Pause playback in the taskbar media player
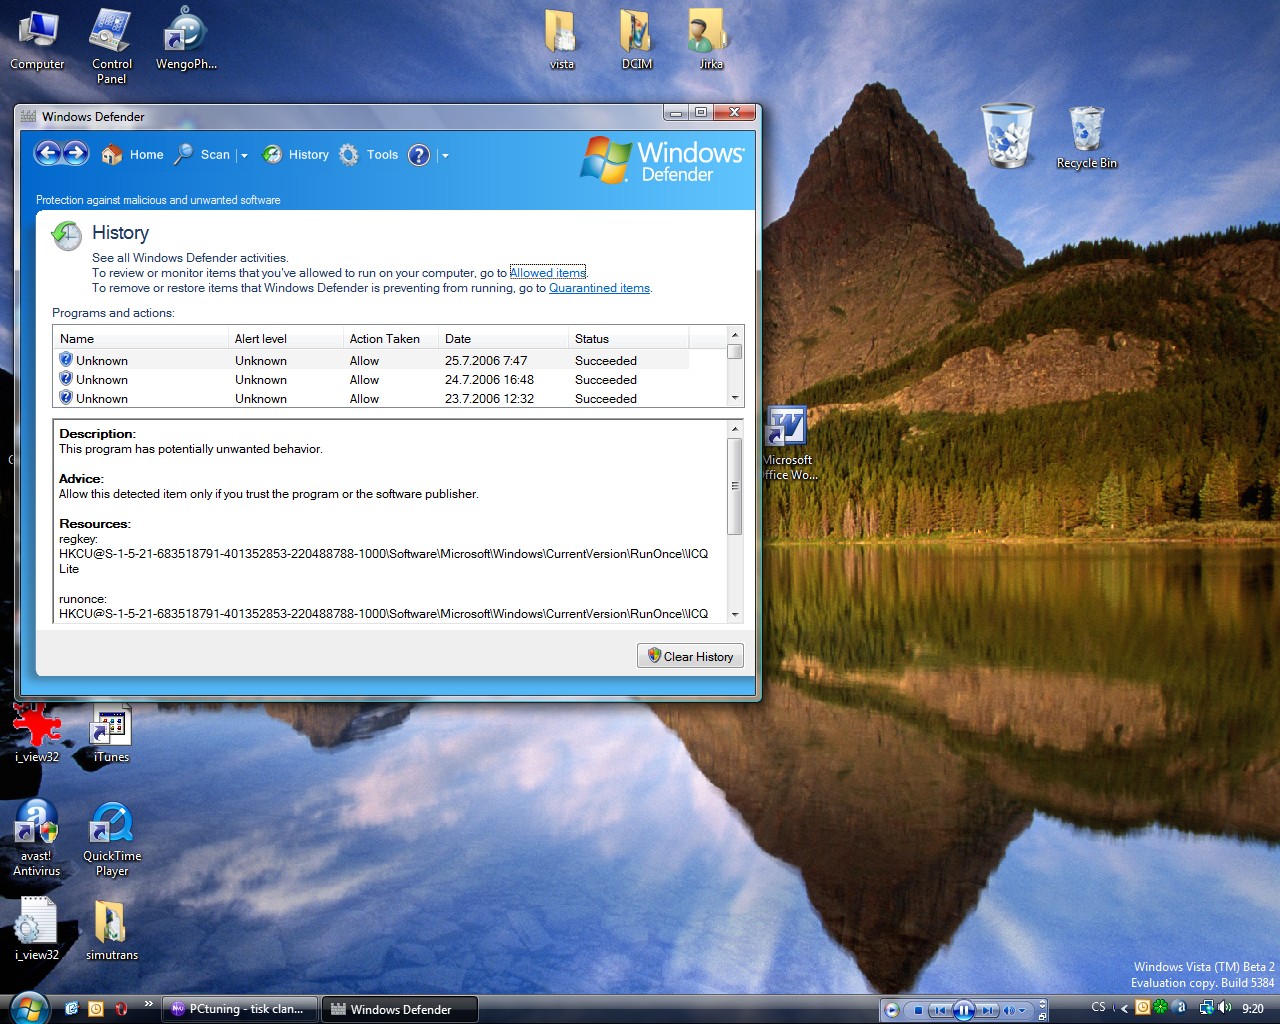Viewport: 1280px width, 1024px height. pos(964,1010)
